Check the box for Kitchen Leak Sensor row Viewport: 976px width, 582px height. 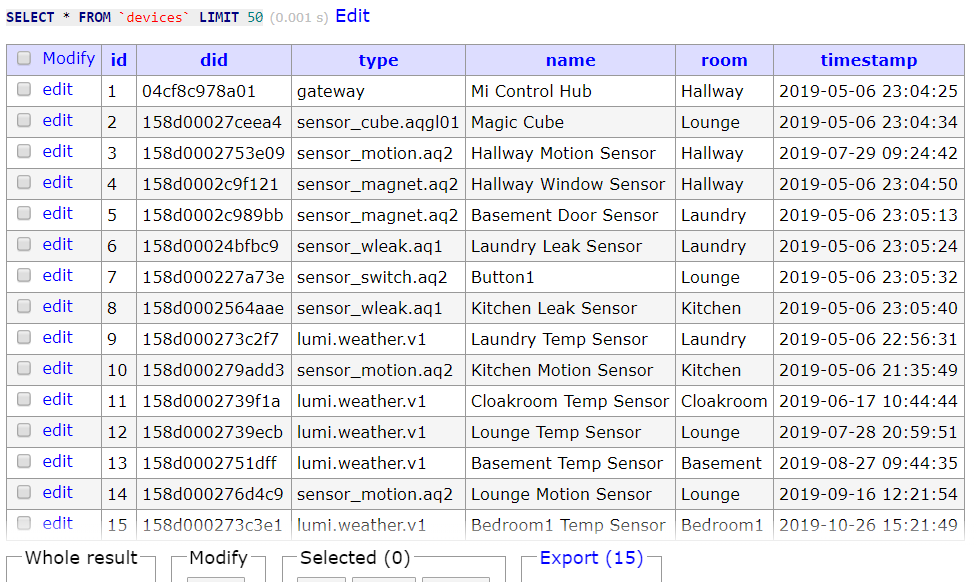(x=24, y=306)
